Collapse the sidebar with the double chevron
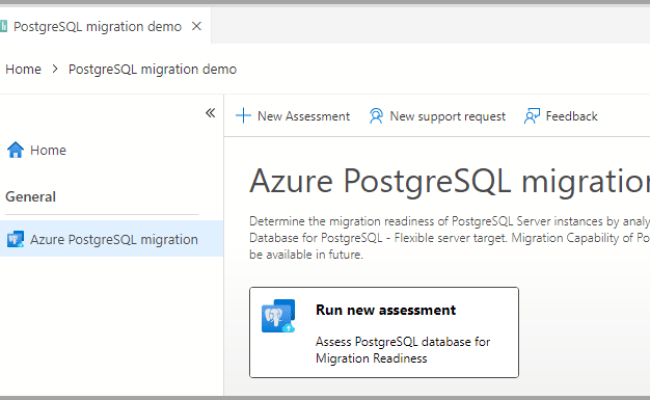Image resolution: width=650 pixels, height=400 pixels. click(210, 113)
